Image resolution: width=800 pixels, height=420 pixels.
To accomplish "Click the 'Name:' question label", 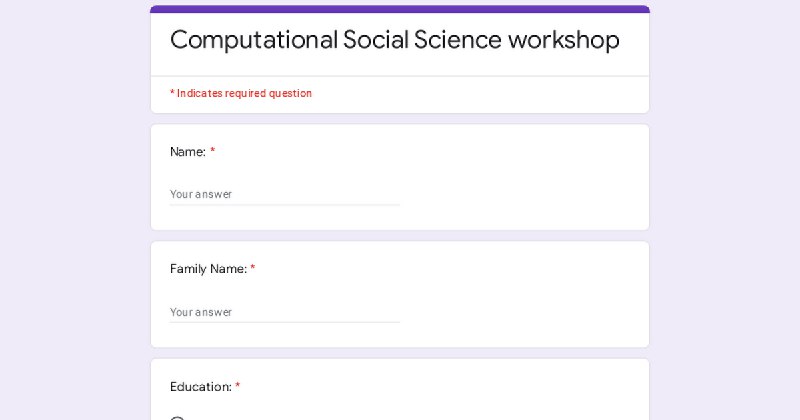I will pyautogui.click(x=188, y=152).
